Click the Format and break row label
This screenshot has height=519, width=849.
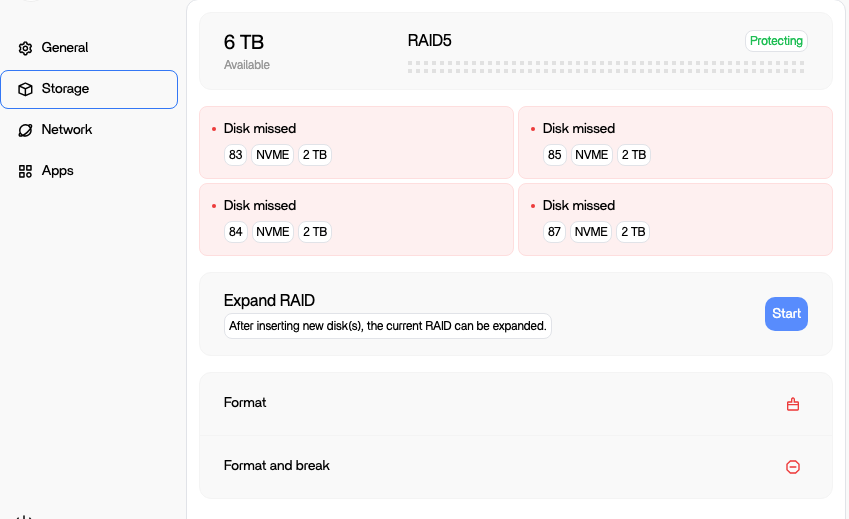[277, 465]
